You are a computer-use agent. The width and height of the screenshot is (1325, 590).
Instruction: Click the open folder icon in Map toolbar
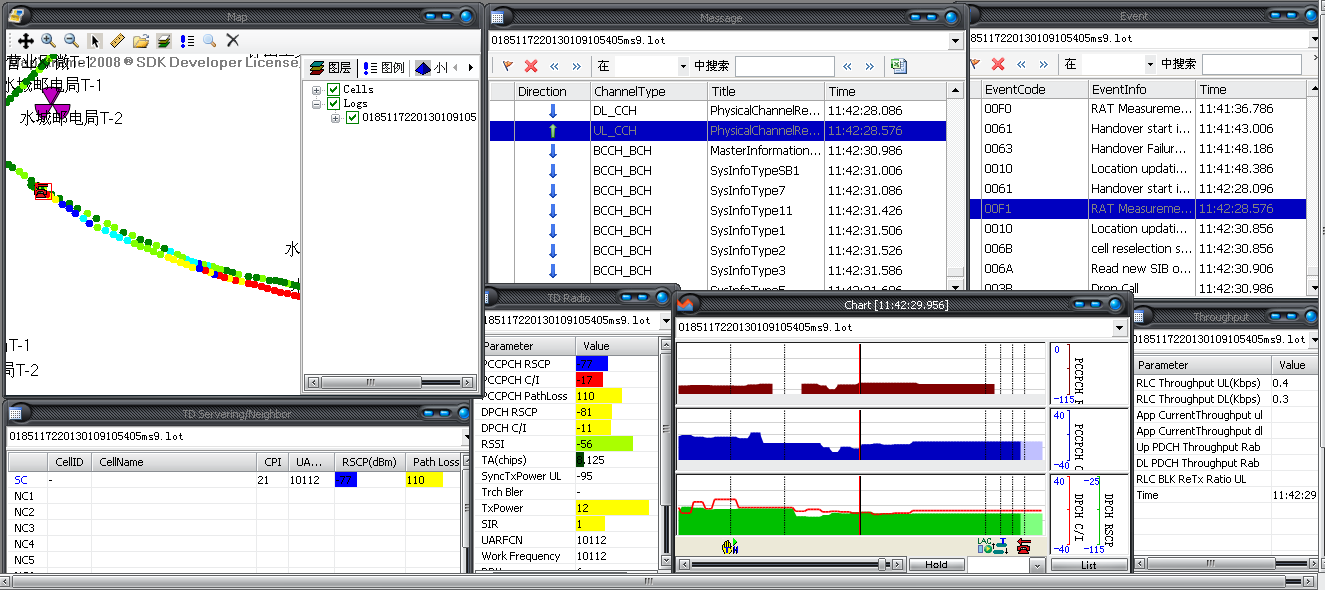point(141,41)
